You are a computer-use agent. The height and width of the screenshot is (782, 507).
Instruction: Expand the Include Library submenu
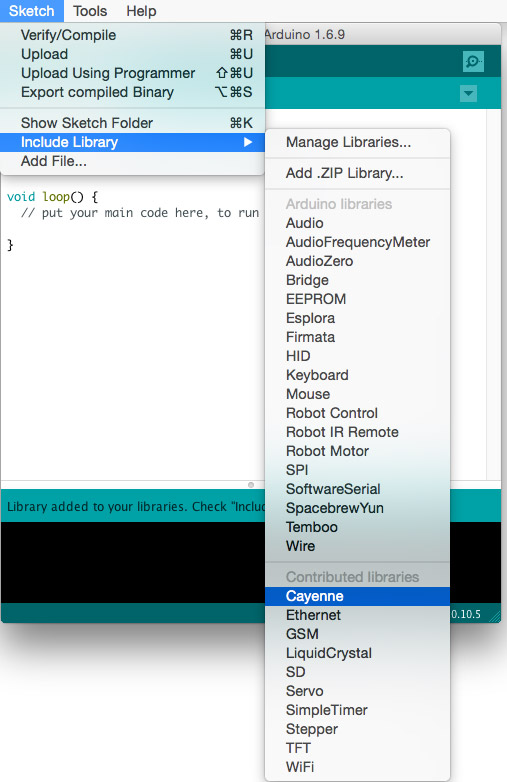click(132, 142)
